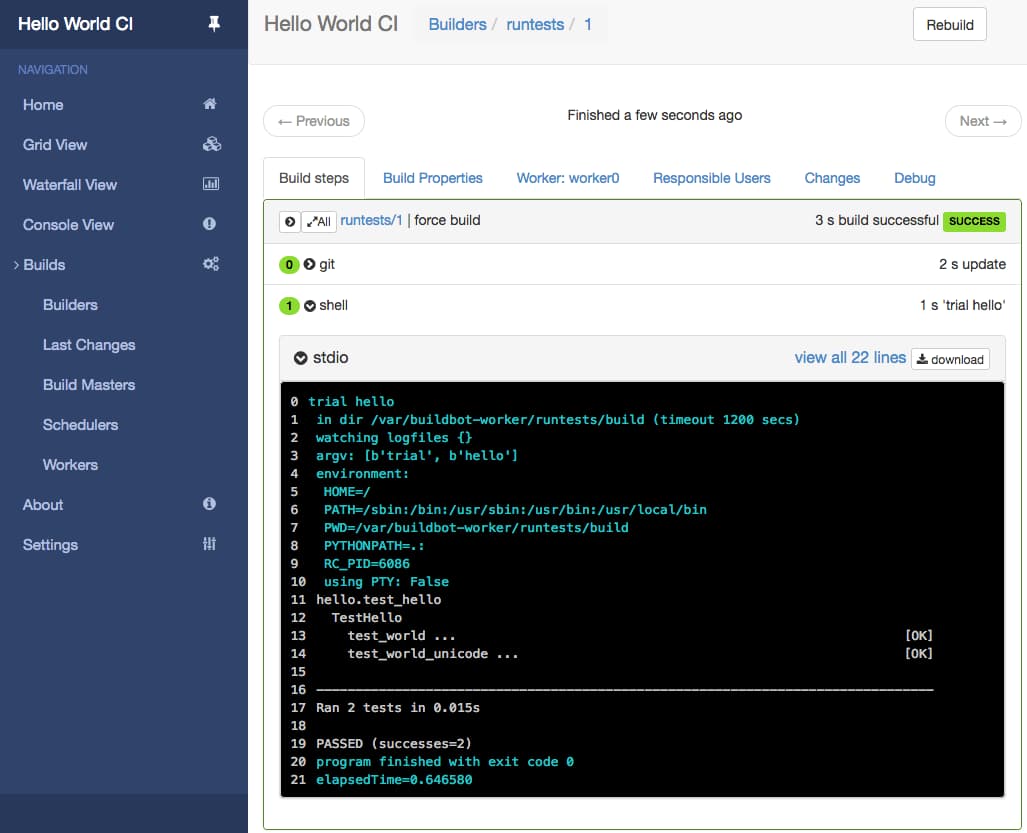Click the Settings sliders icon

[x=209, y=544]
